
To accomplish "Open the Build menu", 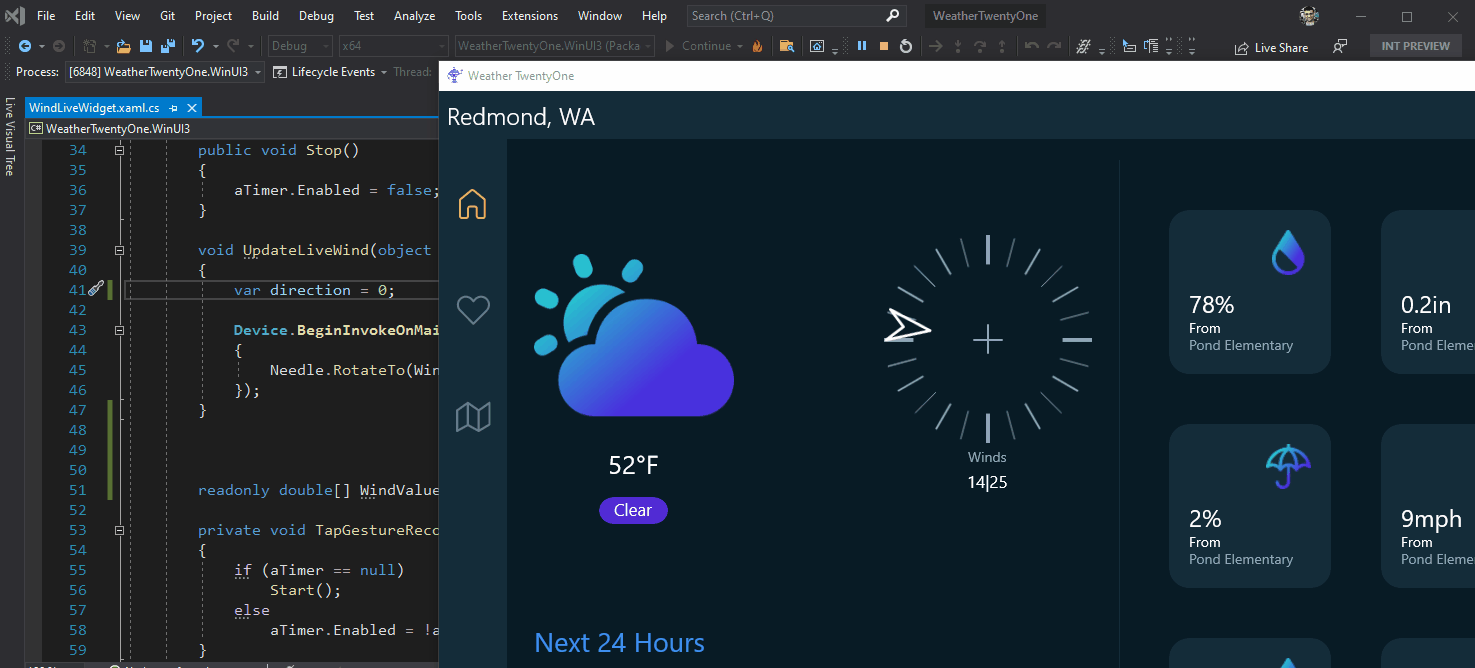I will point(265,16).
